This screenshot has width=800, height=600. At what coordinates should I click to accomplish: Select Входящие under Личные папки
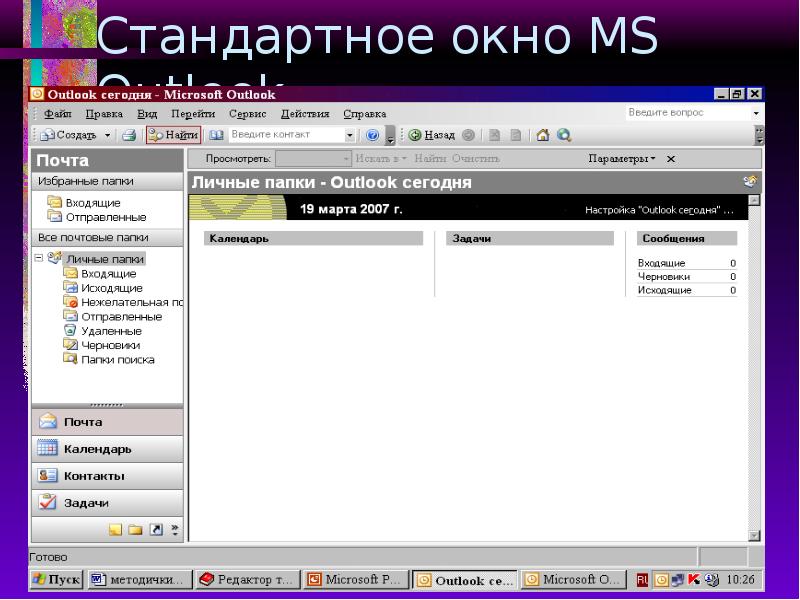point(100,274)
